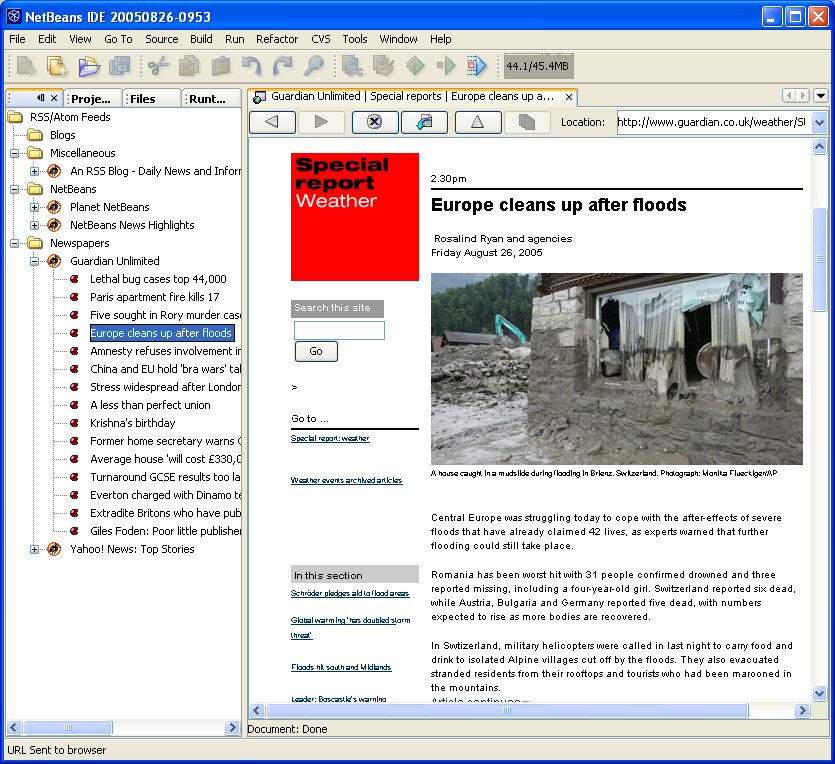Select the Lethal bug cases top 44,000 item

click(x=158, y=279)
